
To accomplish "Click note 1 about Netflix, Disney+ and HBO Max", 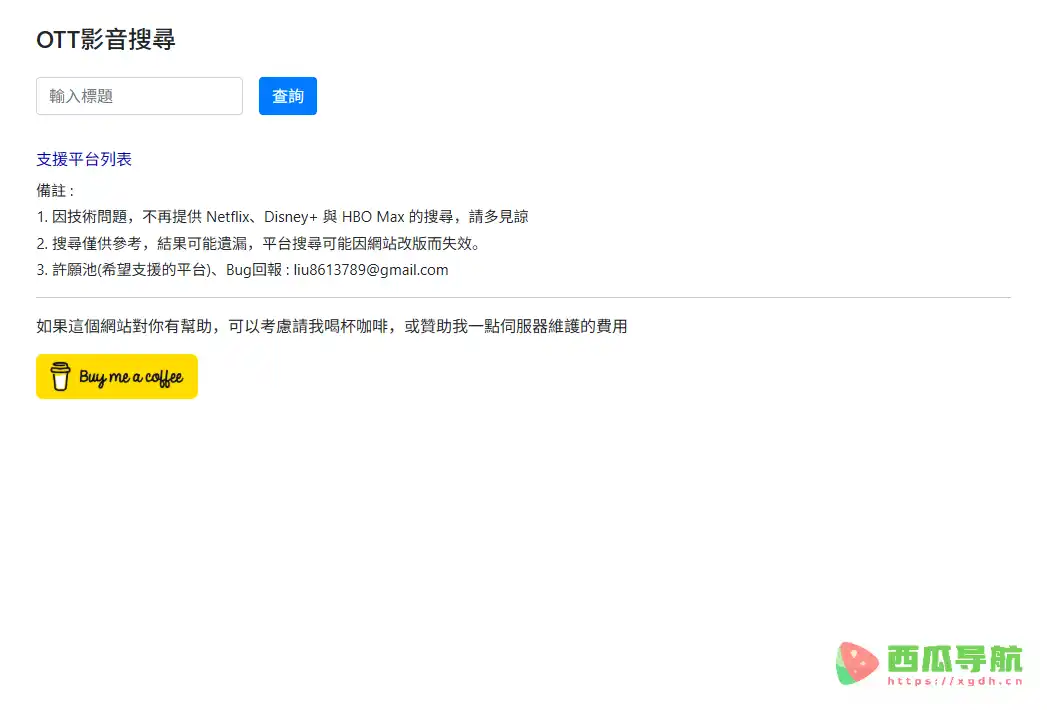I will [x=282, y=216].
